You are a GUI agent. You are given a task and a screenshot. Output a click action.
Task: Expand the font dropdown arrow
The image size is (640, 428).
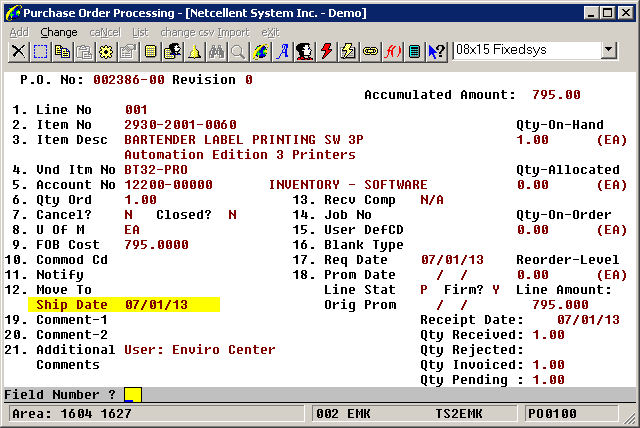[609, 50]
